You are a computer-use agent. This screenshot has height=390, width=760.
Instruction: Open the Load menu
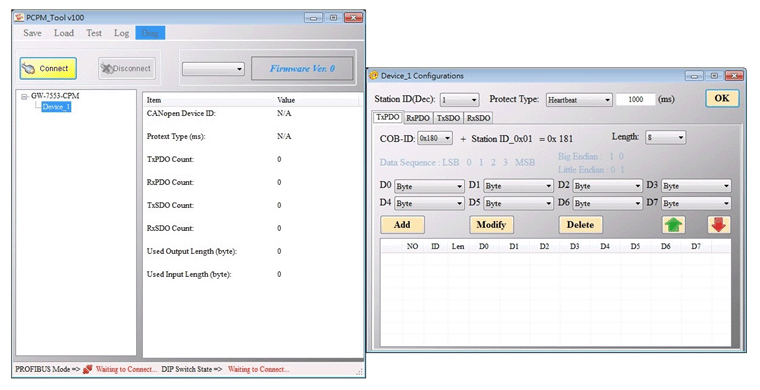(63, 33)
